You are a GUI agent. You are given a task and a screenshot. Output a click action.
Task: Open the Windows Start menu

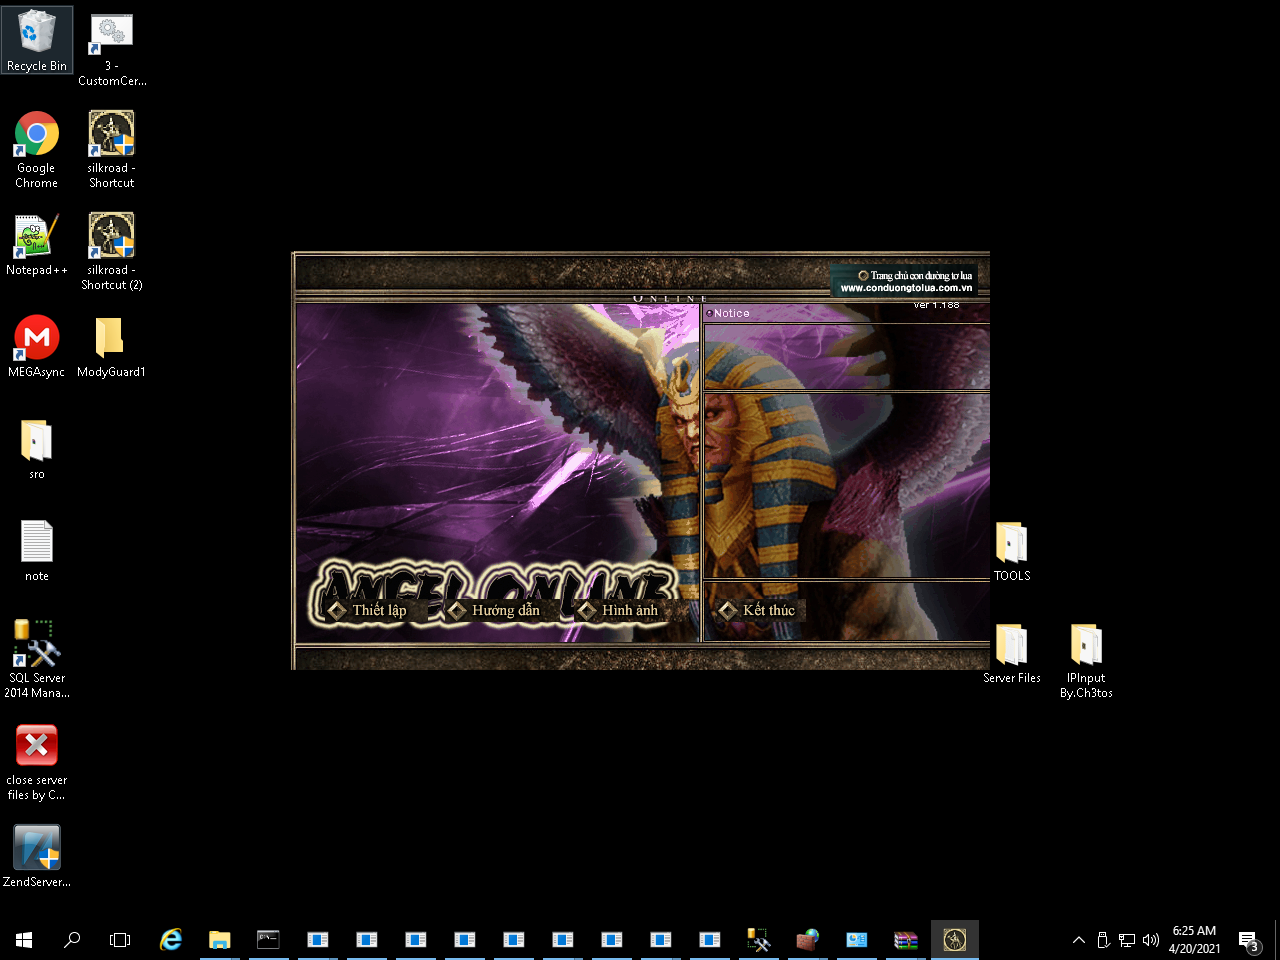(x=24, y=940)
